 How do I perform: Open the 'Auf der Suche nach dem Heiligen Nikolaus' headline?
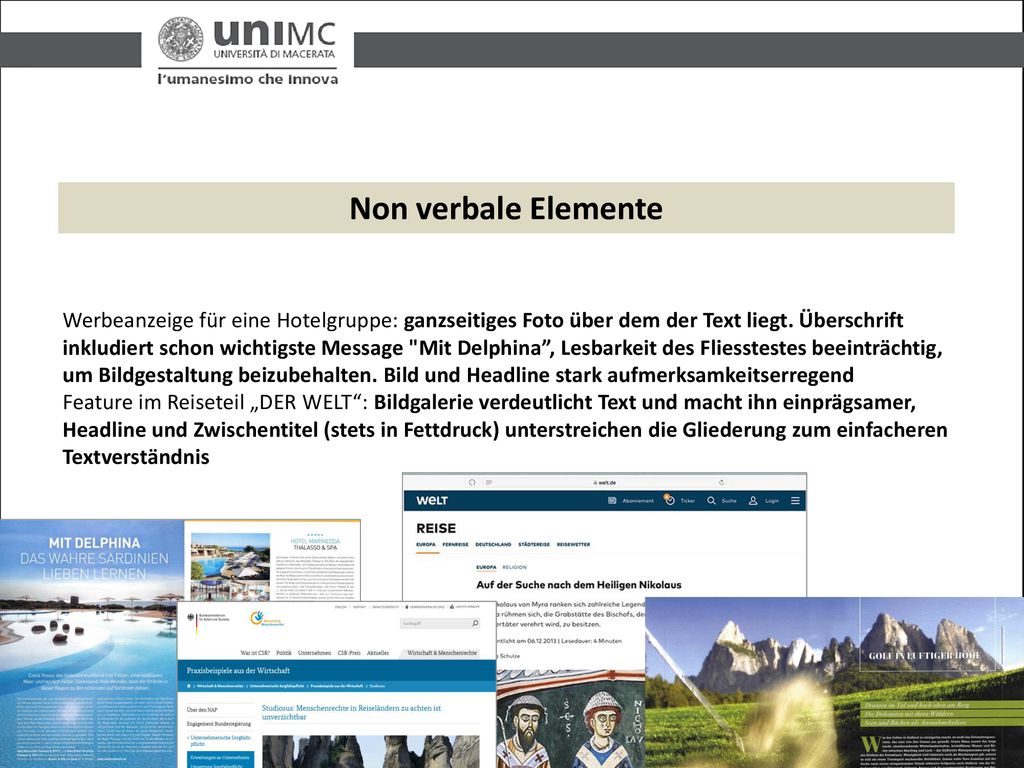click(x=579, y=585)
